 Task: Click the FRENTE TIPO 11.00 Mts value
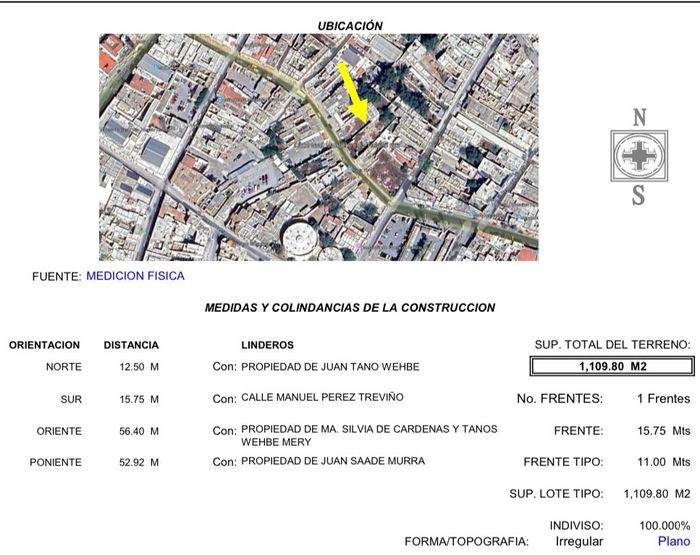point(666,462)
